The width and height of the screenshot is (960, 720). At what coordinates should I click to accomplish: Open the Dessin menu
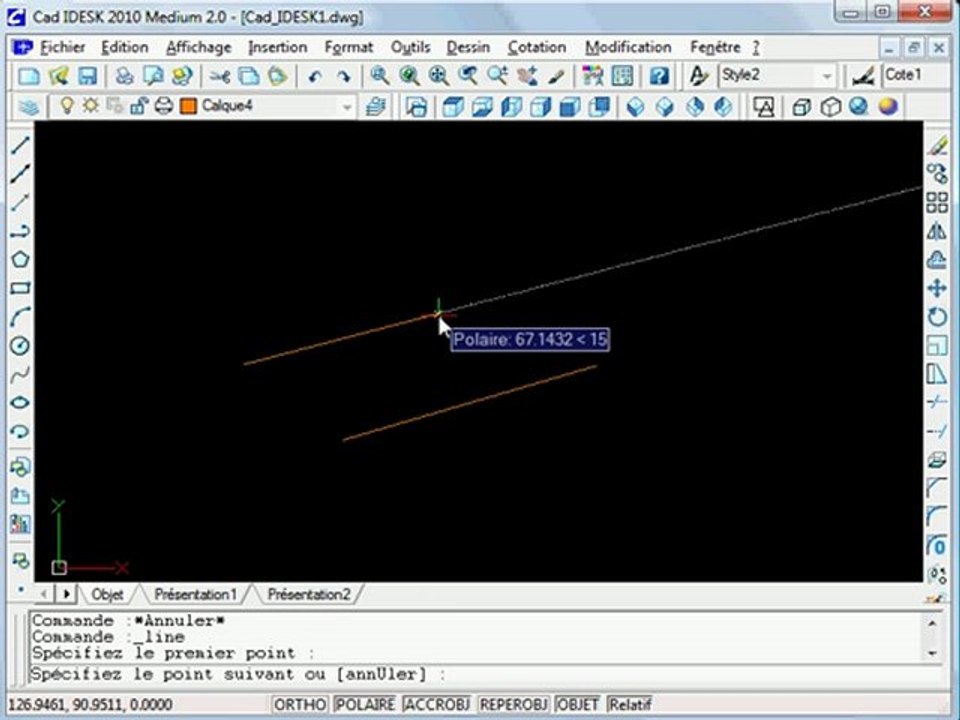click(x=468, y=47)
